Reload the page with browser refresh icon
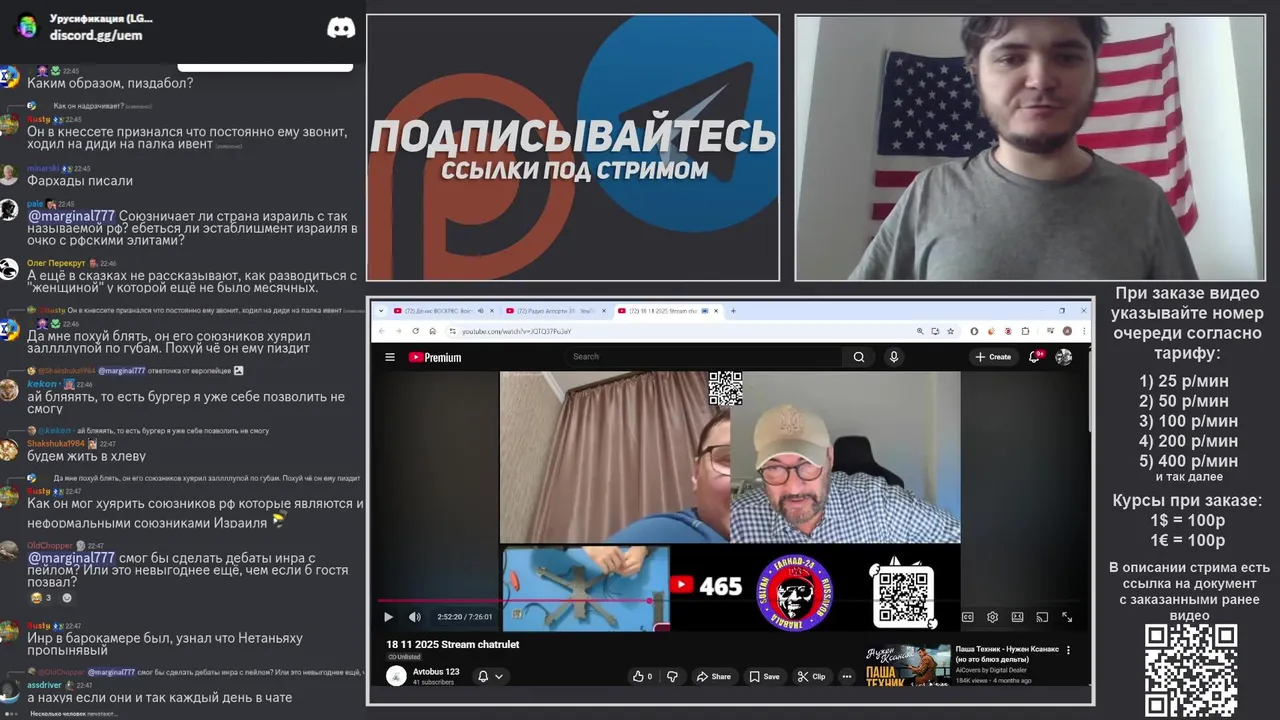The image size is (1280, 720). pyautogui.click(x=416, y=331)
